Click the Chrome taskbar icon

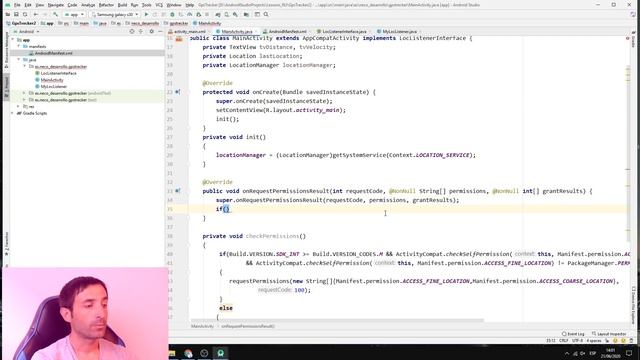tap(188, 353)
